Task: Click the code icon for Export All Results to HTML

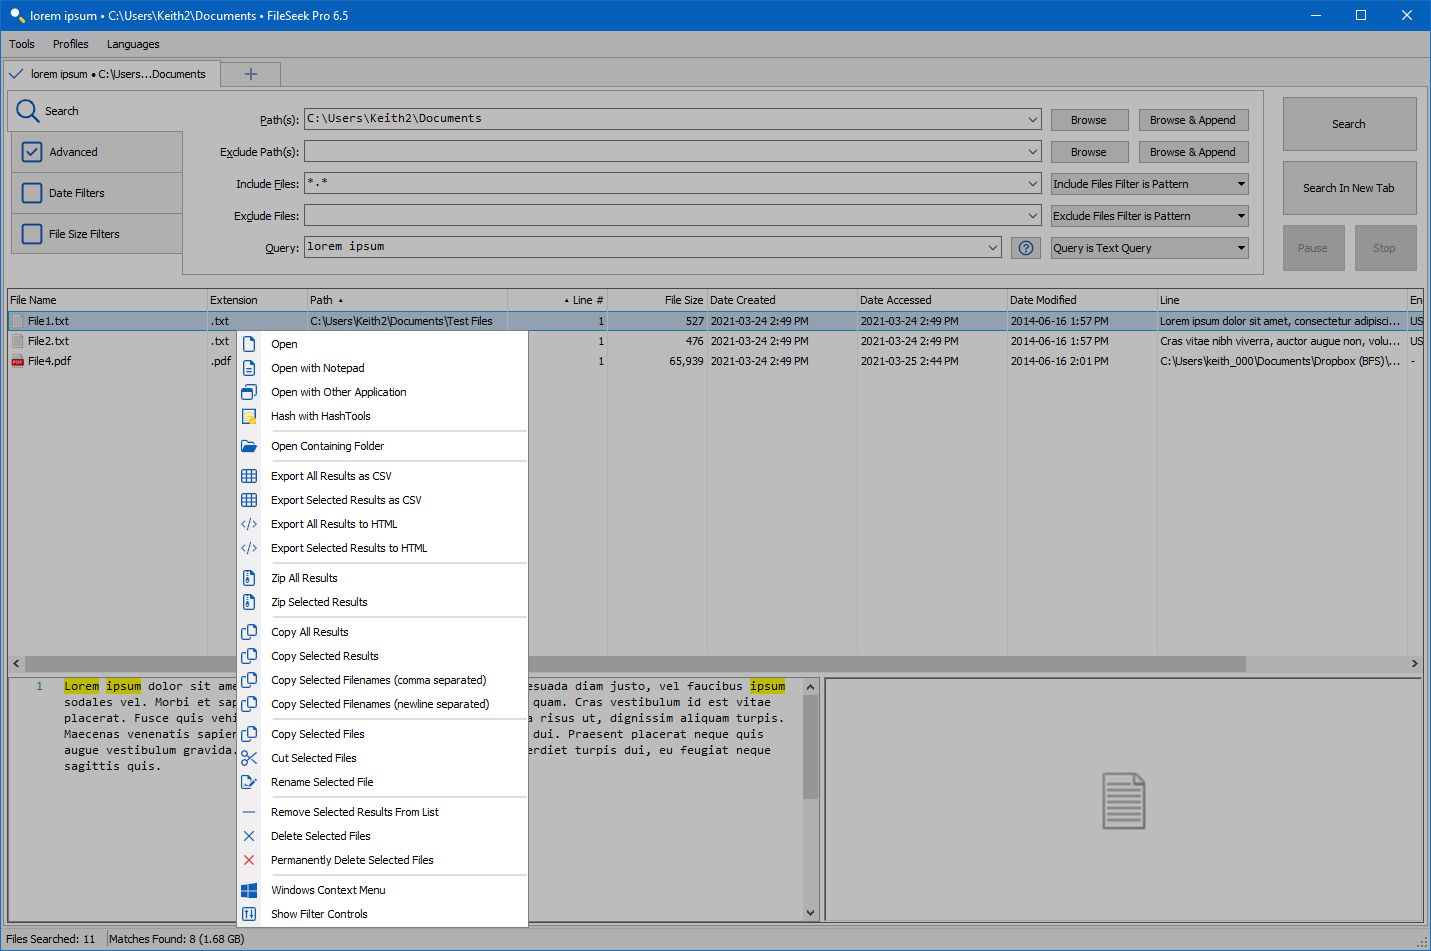Action: pos(249,524)
